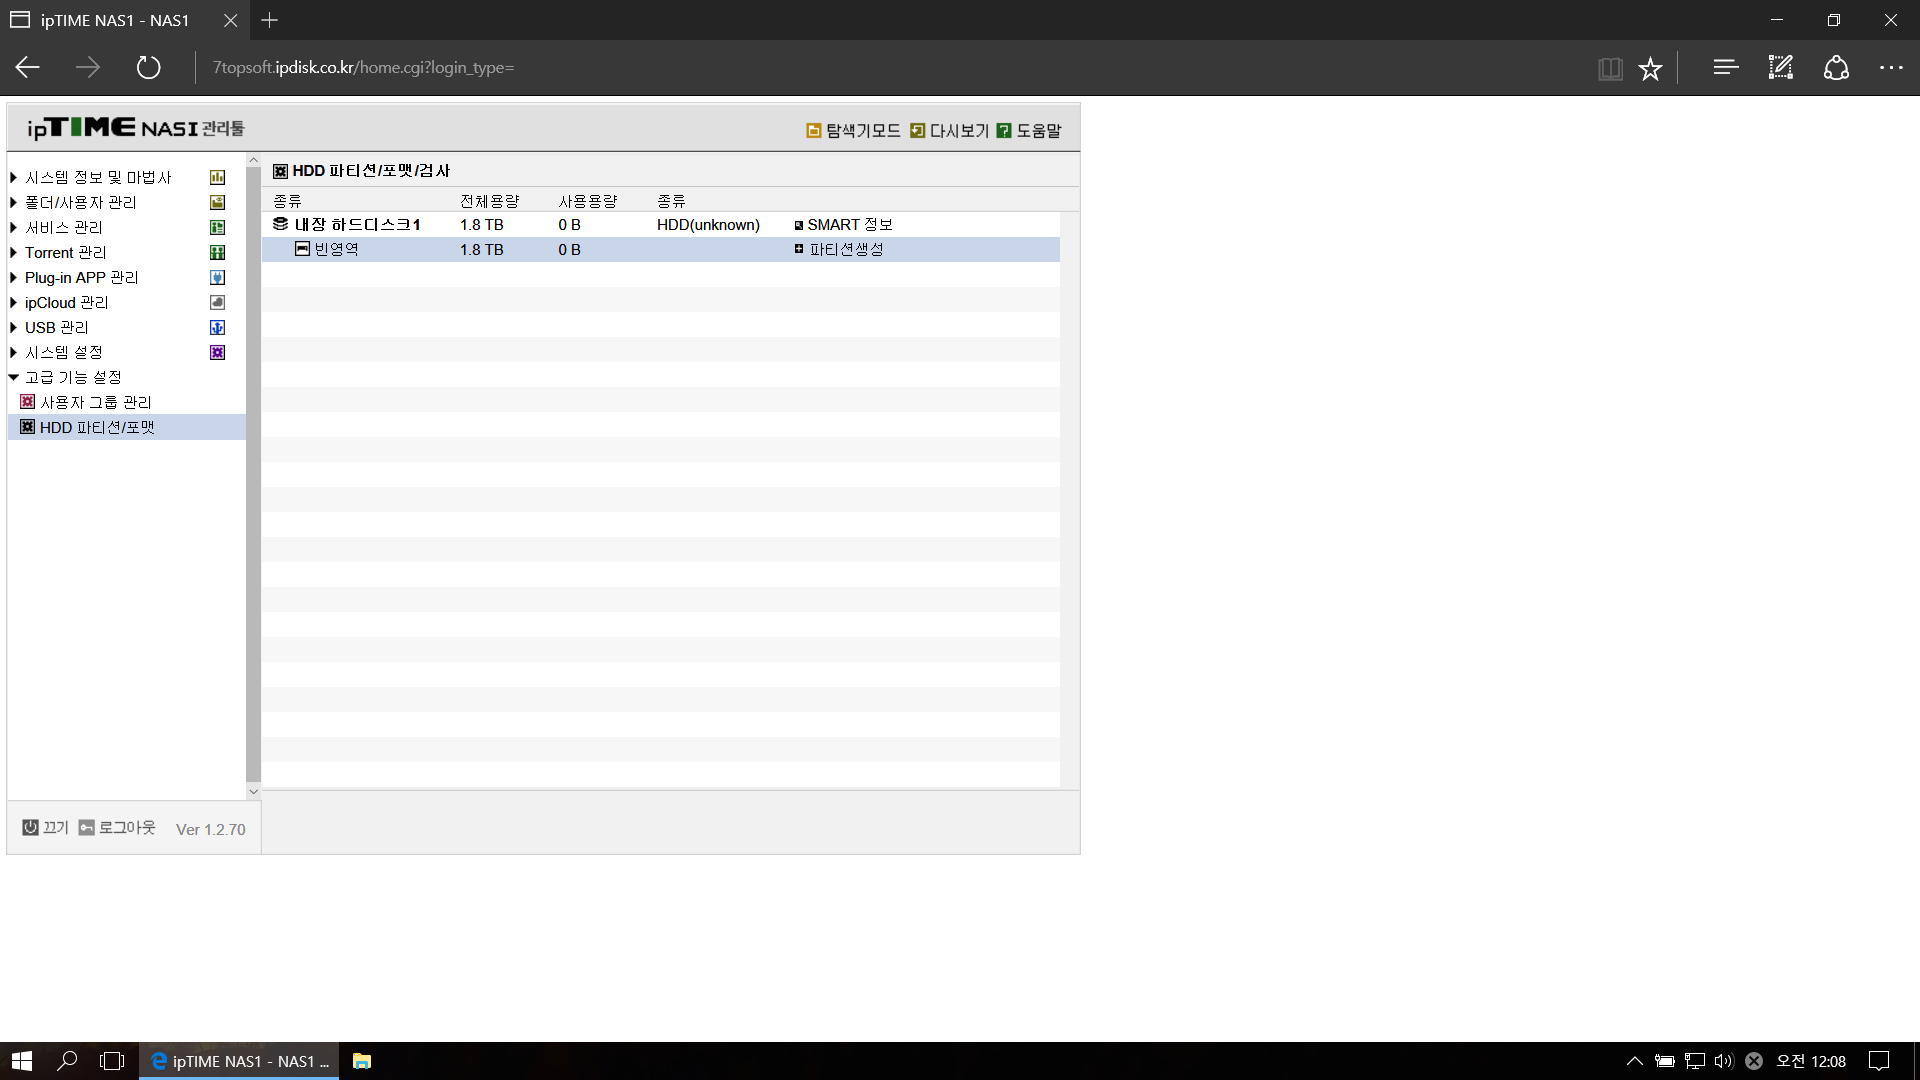The image size is (1920, 1080).
Task: Expand 서비스 관리 tree arrow
Action: (14, 228)
